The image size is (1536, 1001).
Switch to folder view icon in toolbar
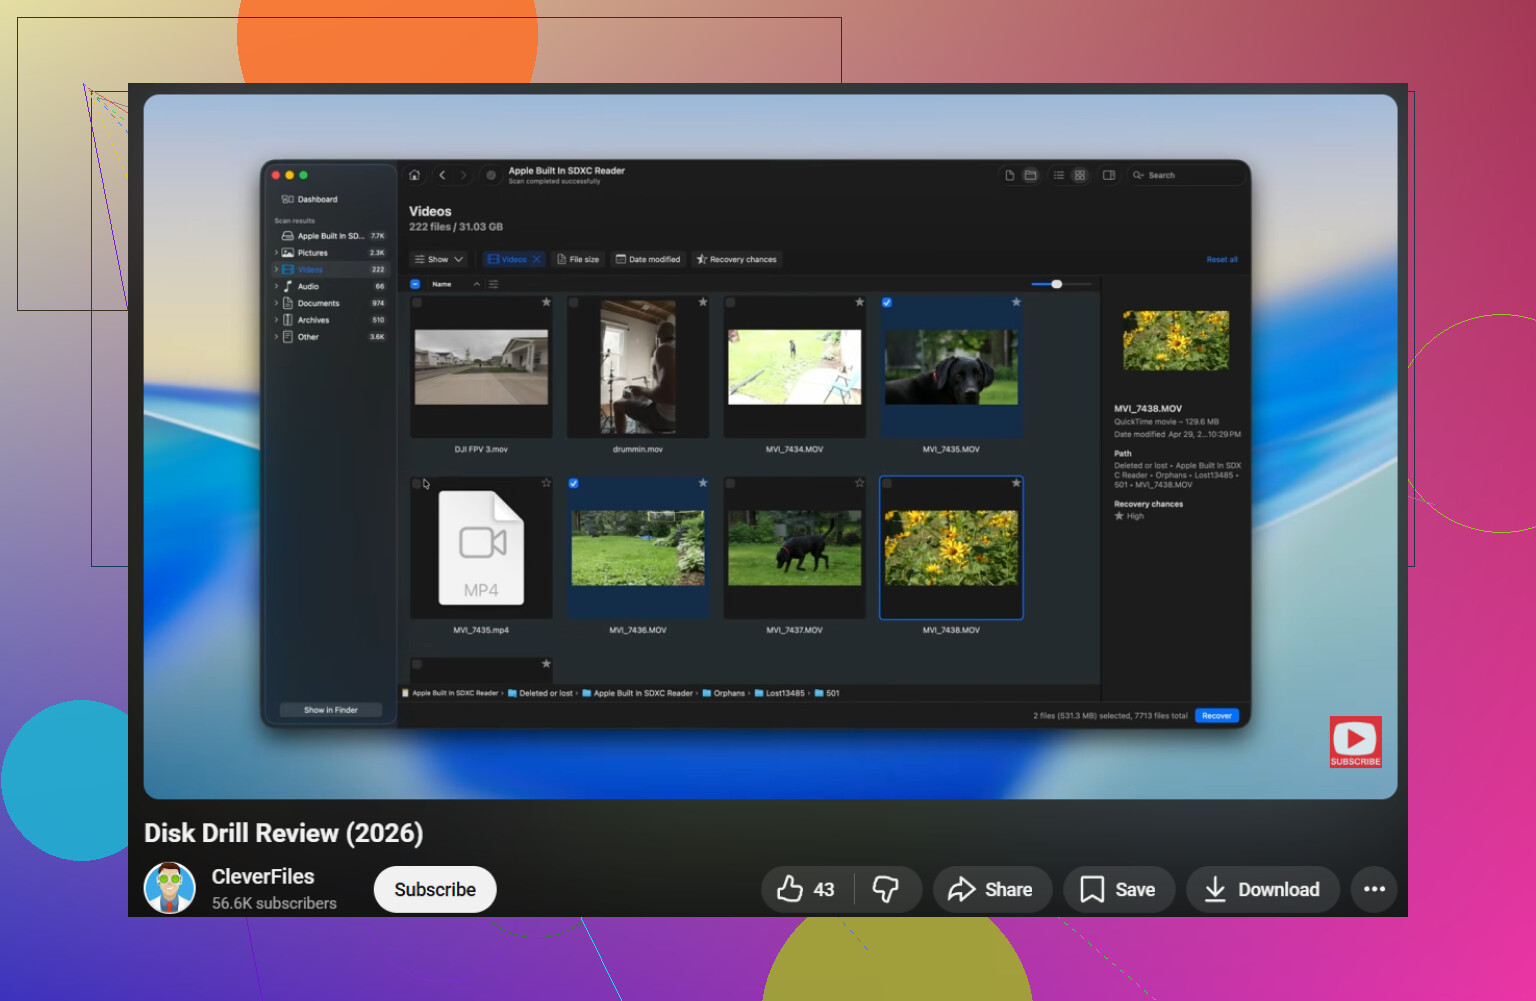tap(1030, 175)
